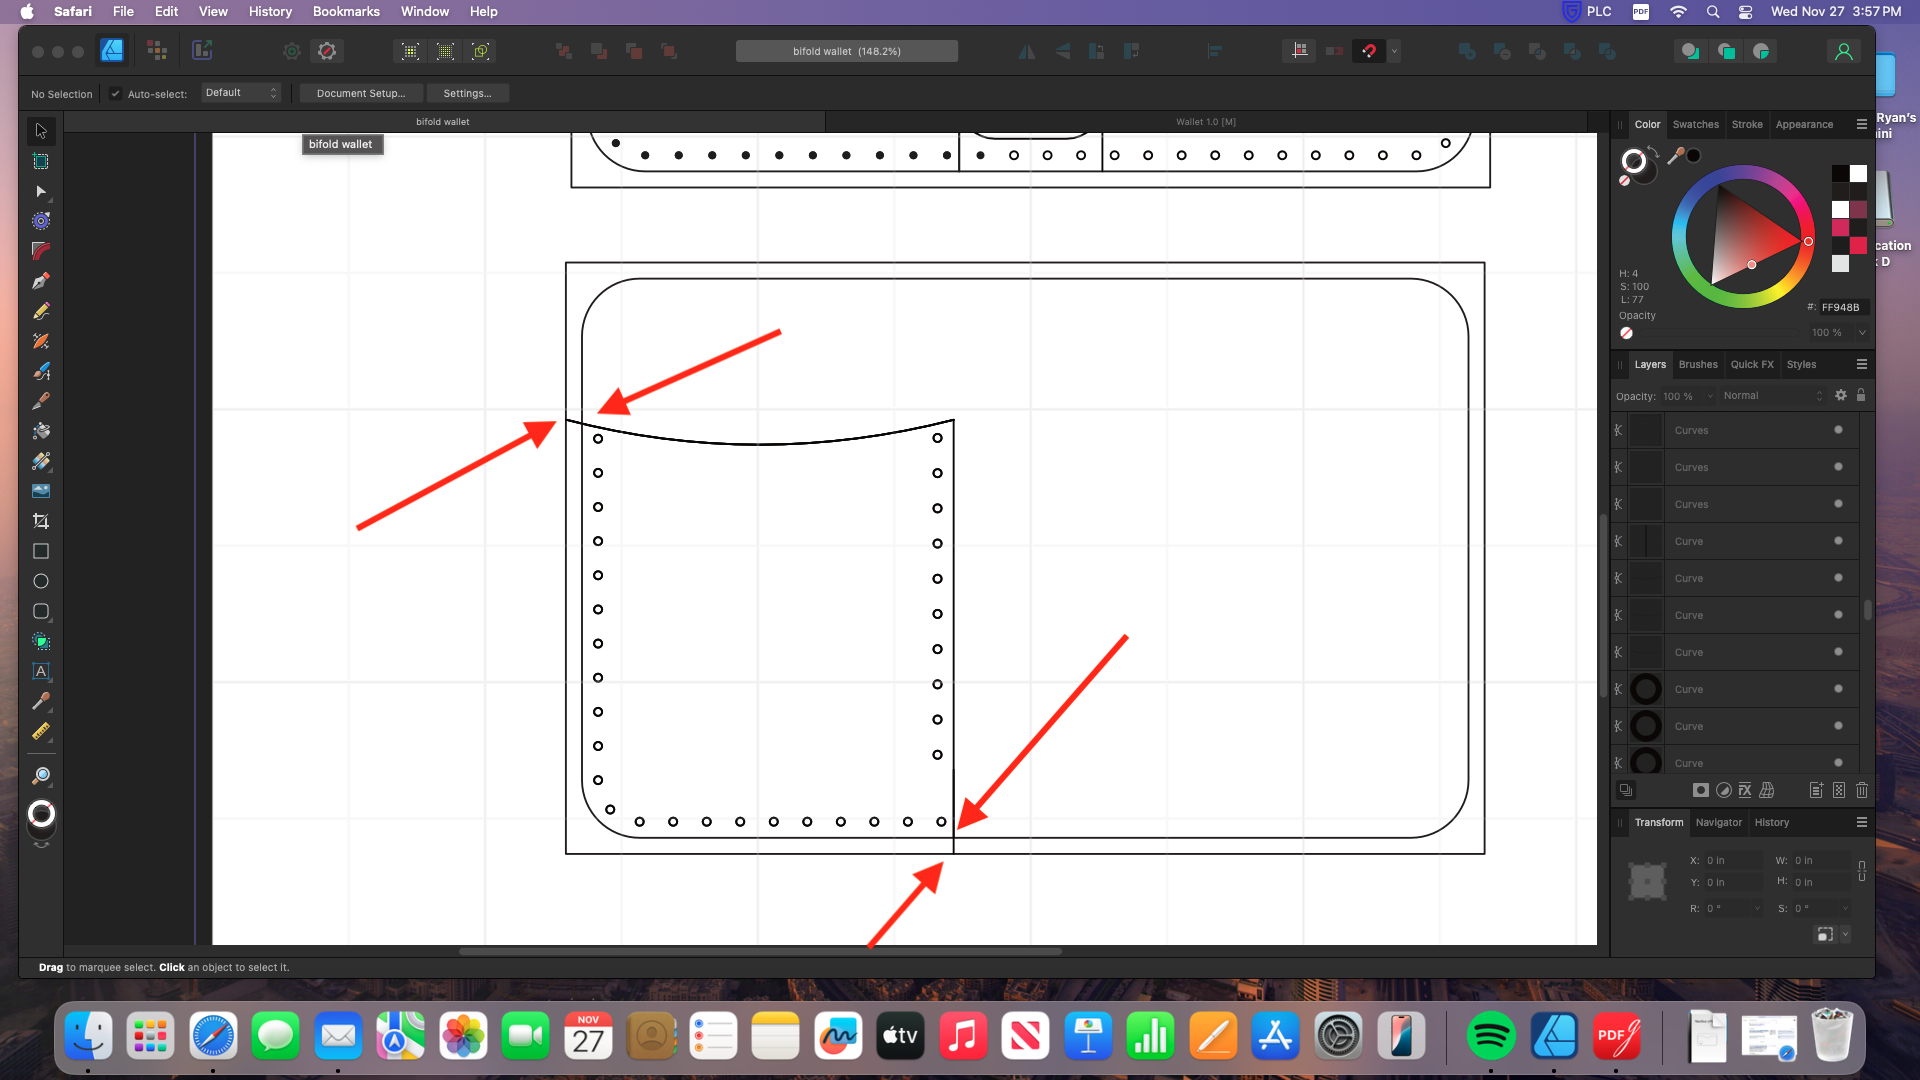Toggle the transform aspect ratio link
This screenshot has height=1080, width=1920.
tap(1862, 871)
